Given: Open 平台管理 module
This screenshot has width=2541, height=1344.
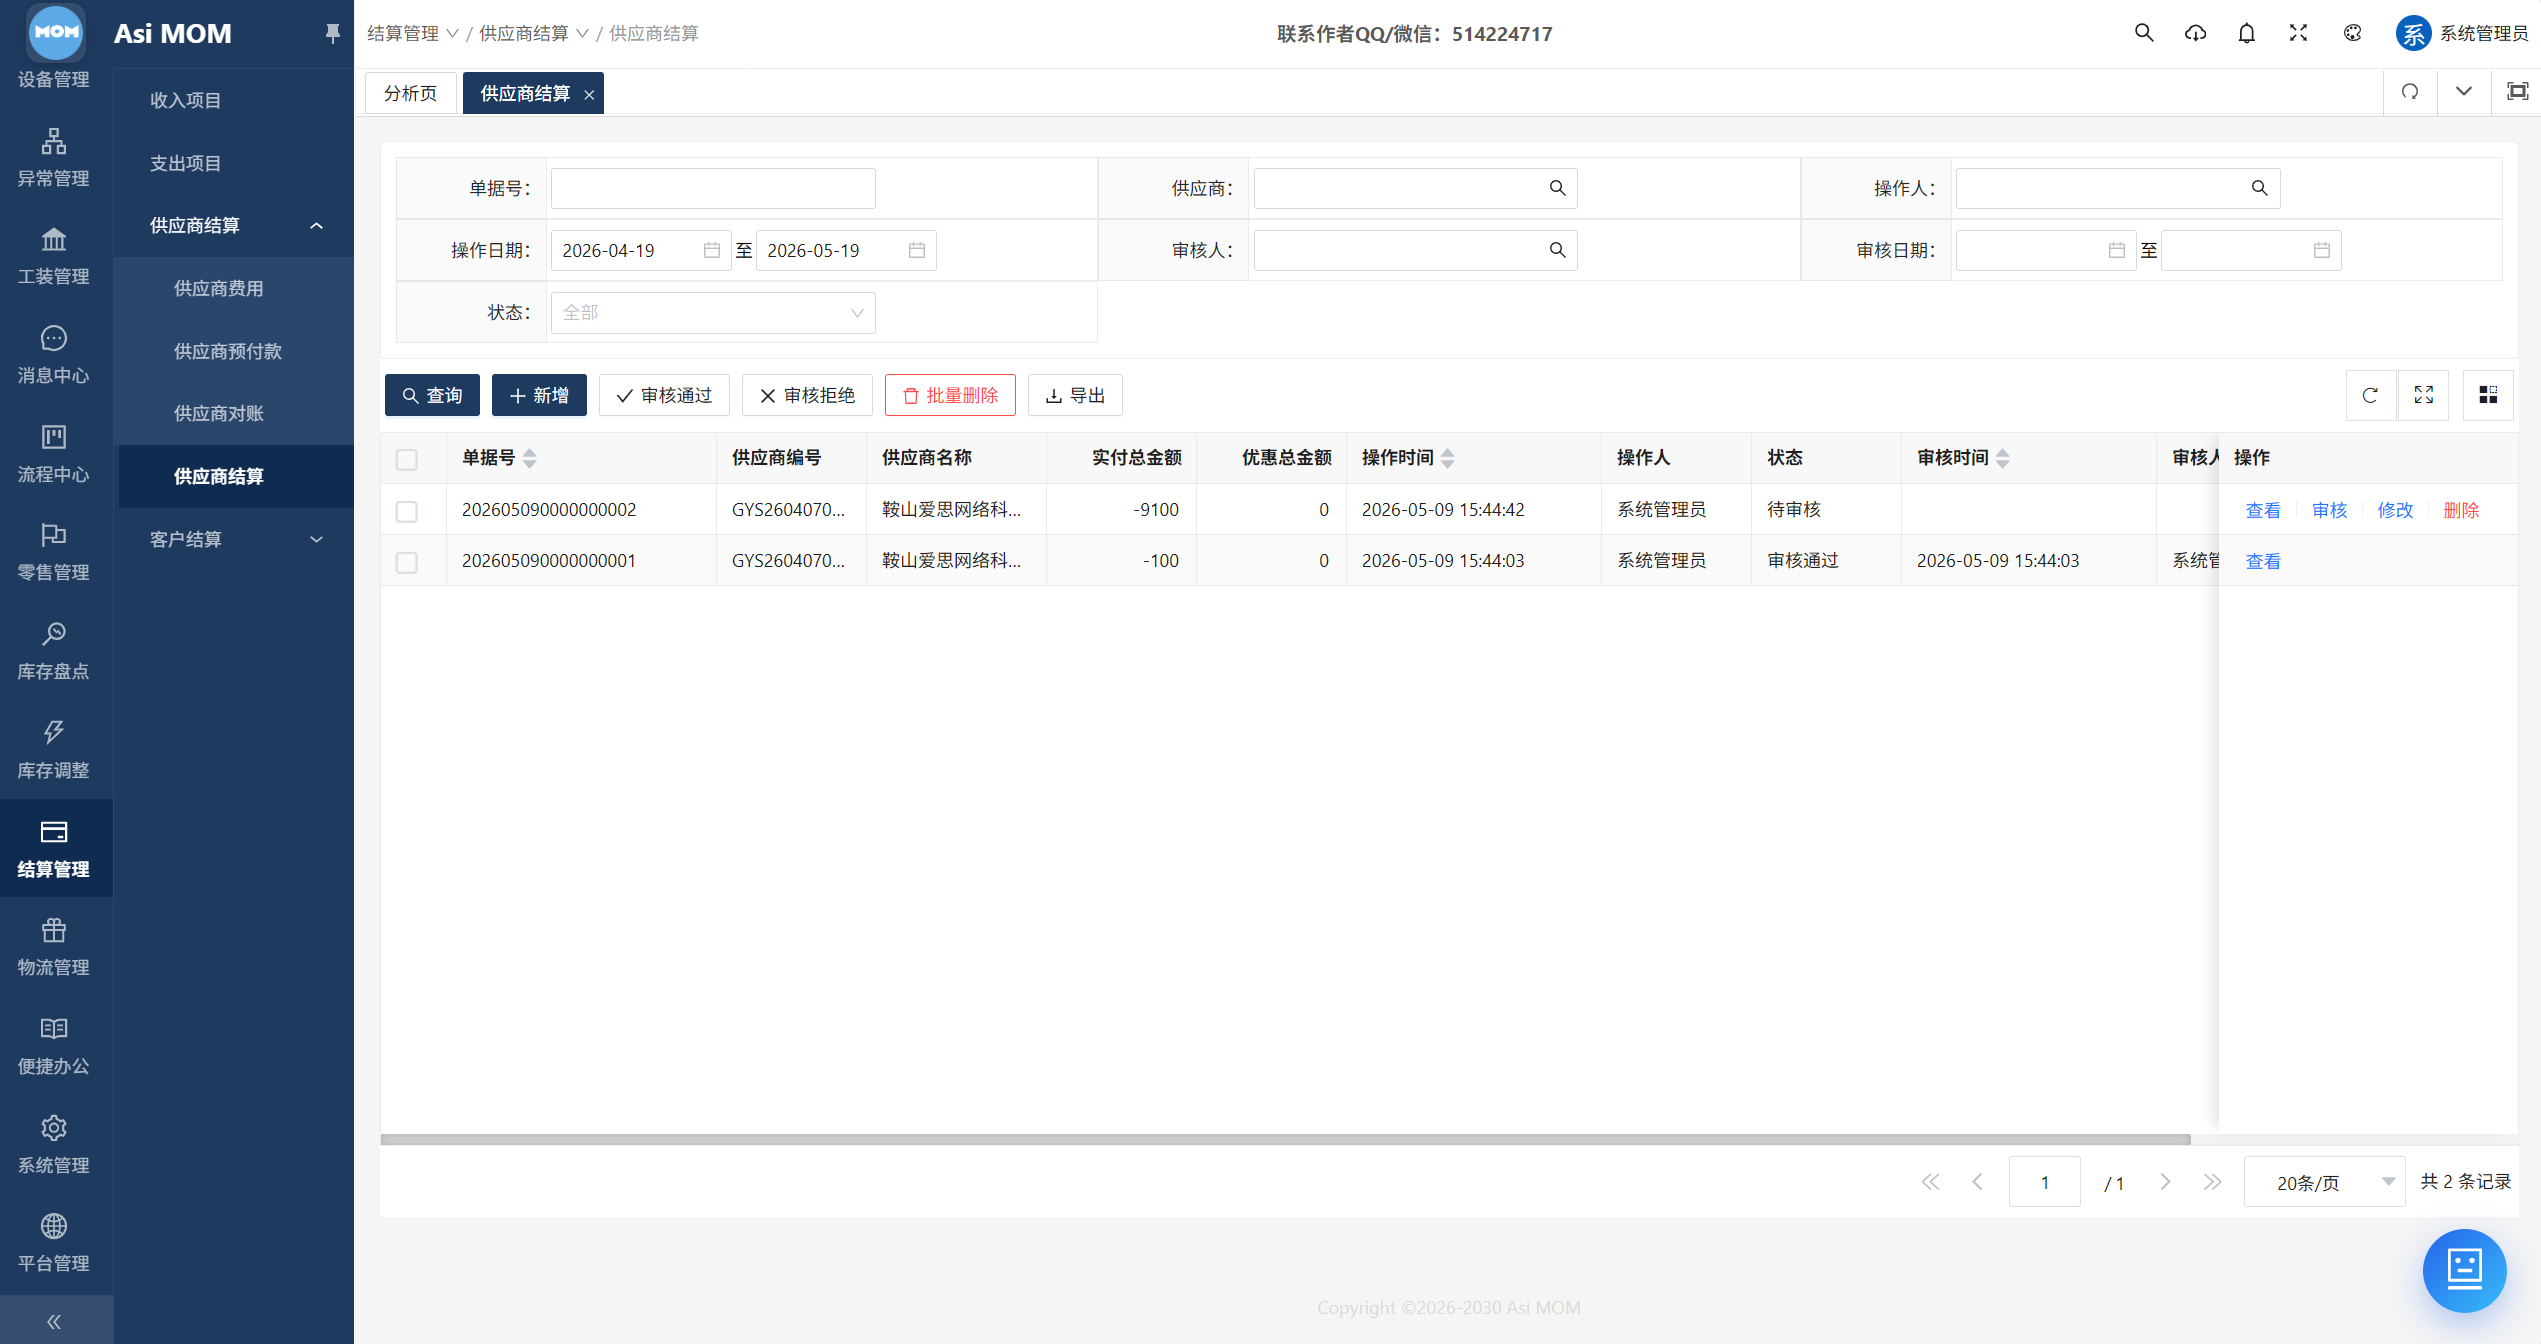Looking at the screenshot, I should [x=54, y=1243].
